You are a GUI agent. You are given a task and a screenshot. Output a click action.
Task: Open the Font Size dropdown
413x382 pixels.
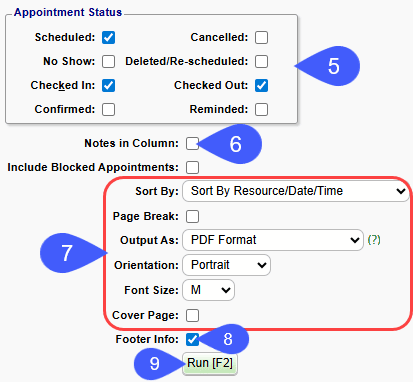pyautogui.click(x=208, y=290)
